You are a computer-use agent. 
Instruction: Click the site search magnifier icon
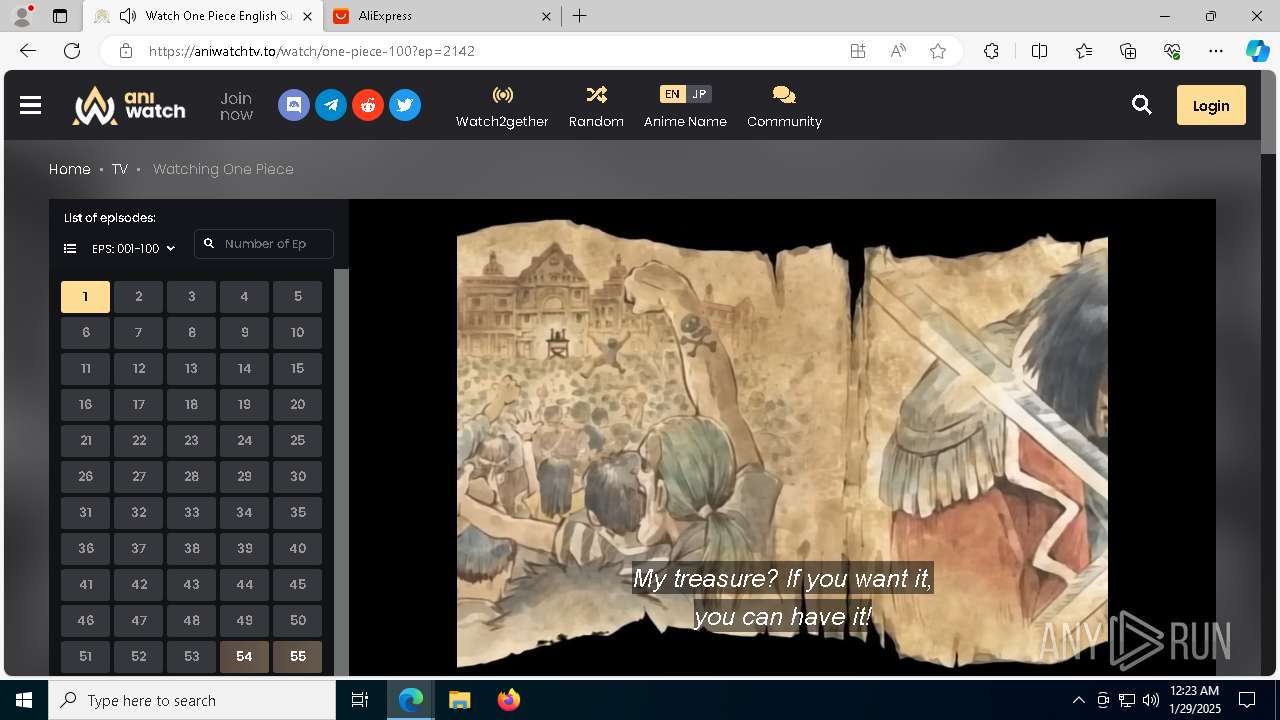tap(1142, 105)
